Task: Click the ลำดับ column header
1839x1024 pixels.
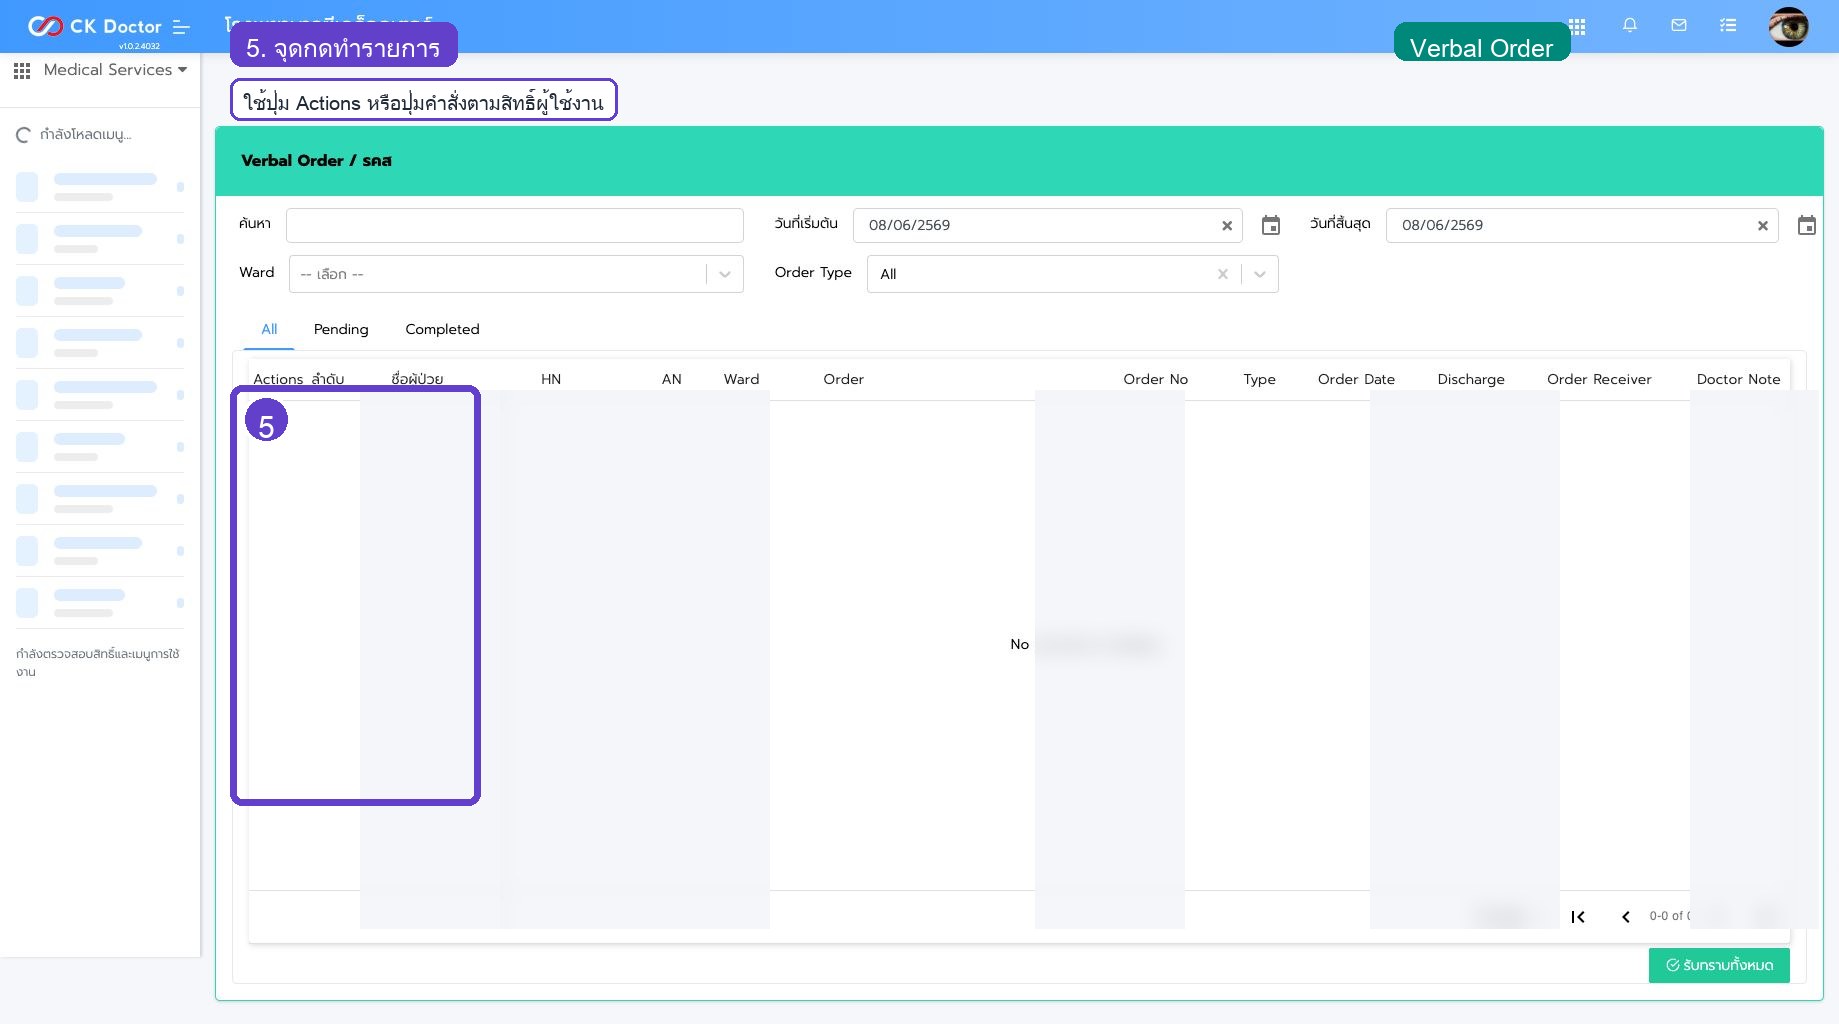Action: click(x=327, y=379)
